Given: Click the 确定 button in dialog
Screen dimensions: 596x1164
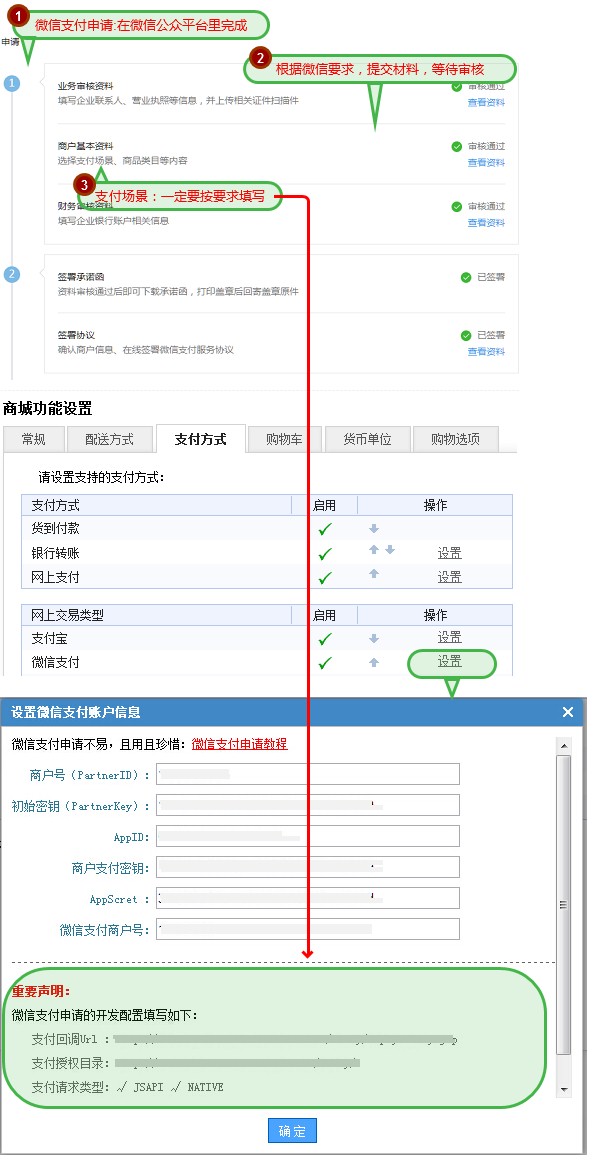Looking at the screenshot, I should [x=292, y=1131].
